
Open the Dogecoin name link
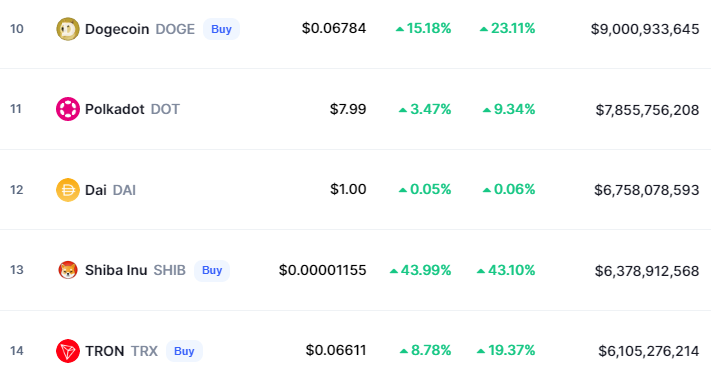[117, 29]
